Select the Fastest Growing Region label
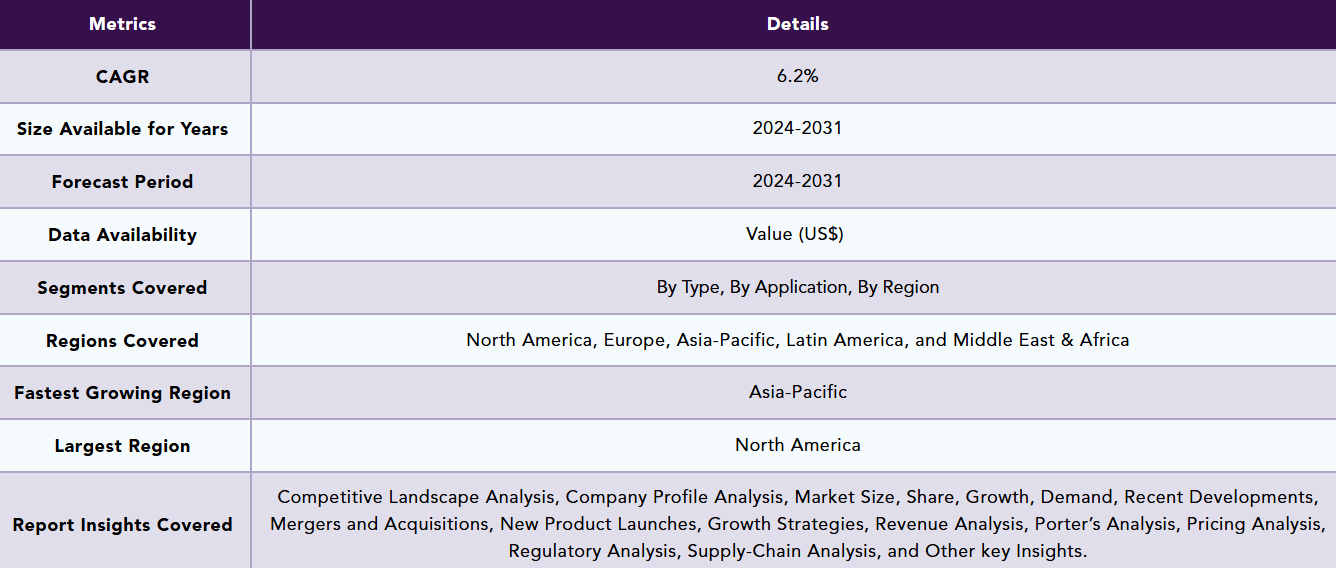 (x=122, y=393)
